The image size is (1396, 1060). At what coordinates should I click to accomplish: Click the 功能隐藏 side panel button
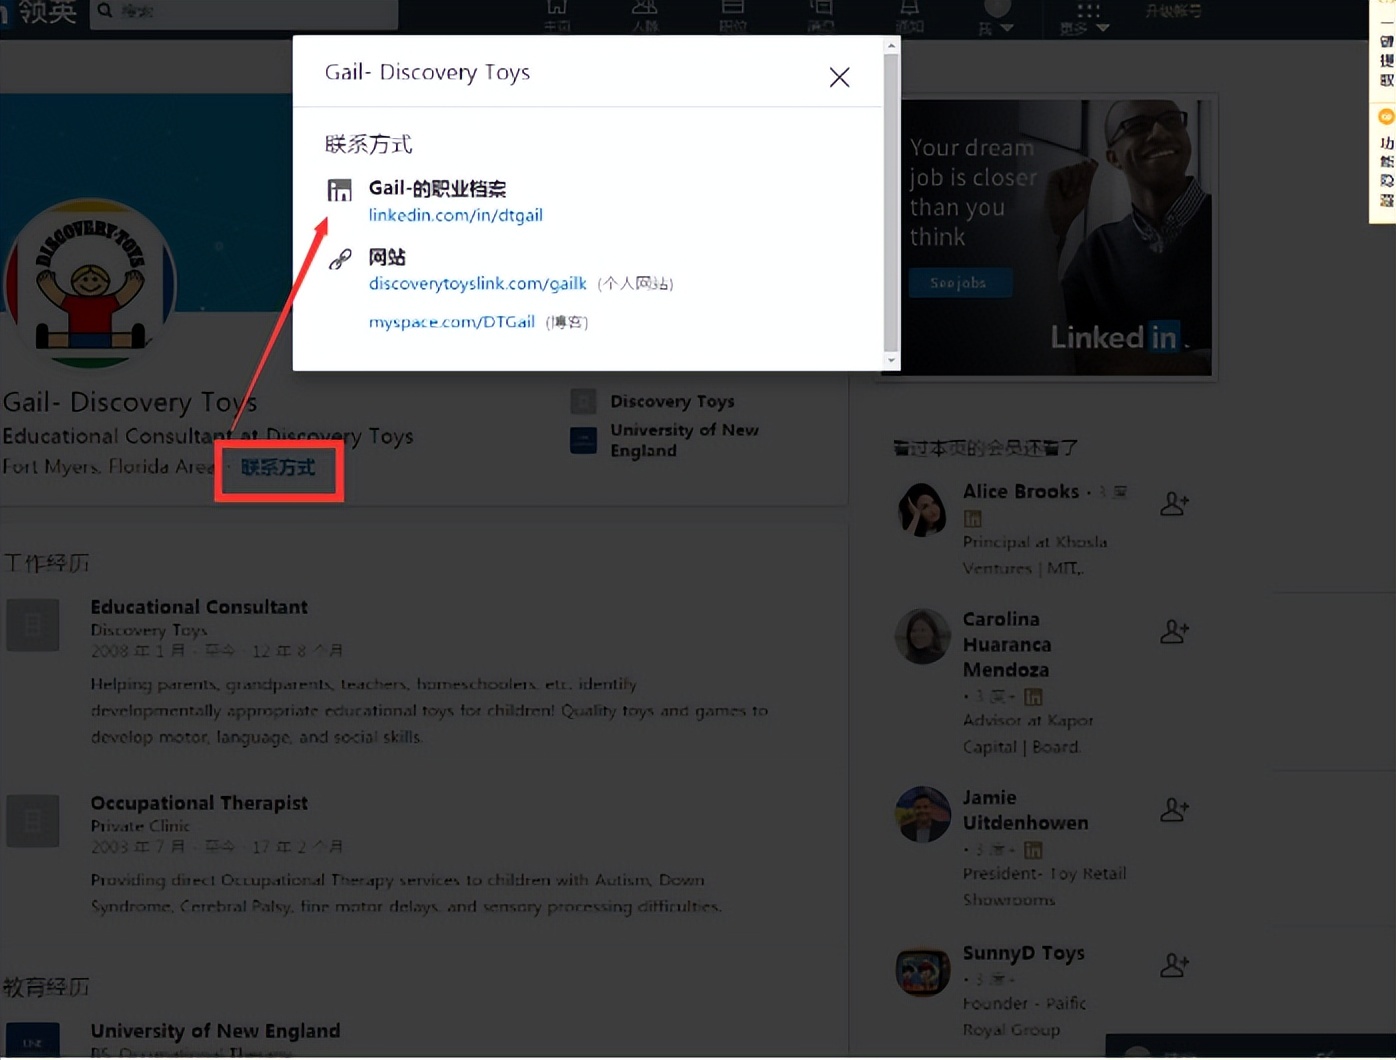click(x=1386, y=172)
